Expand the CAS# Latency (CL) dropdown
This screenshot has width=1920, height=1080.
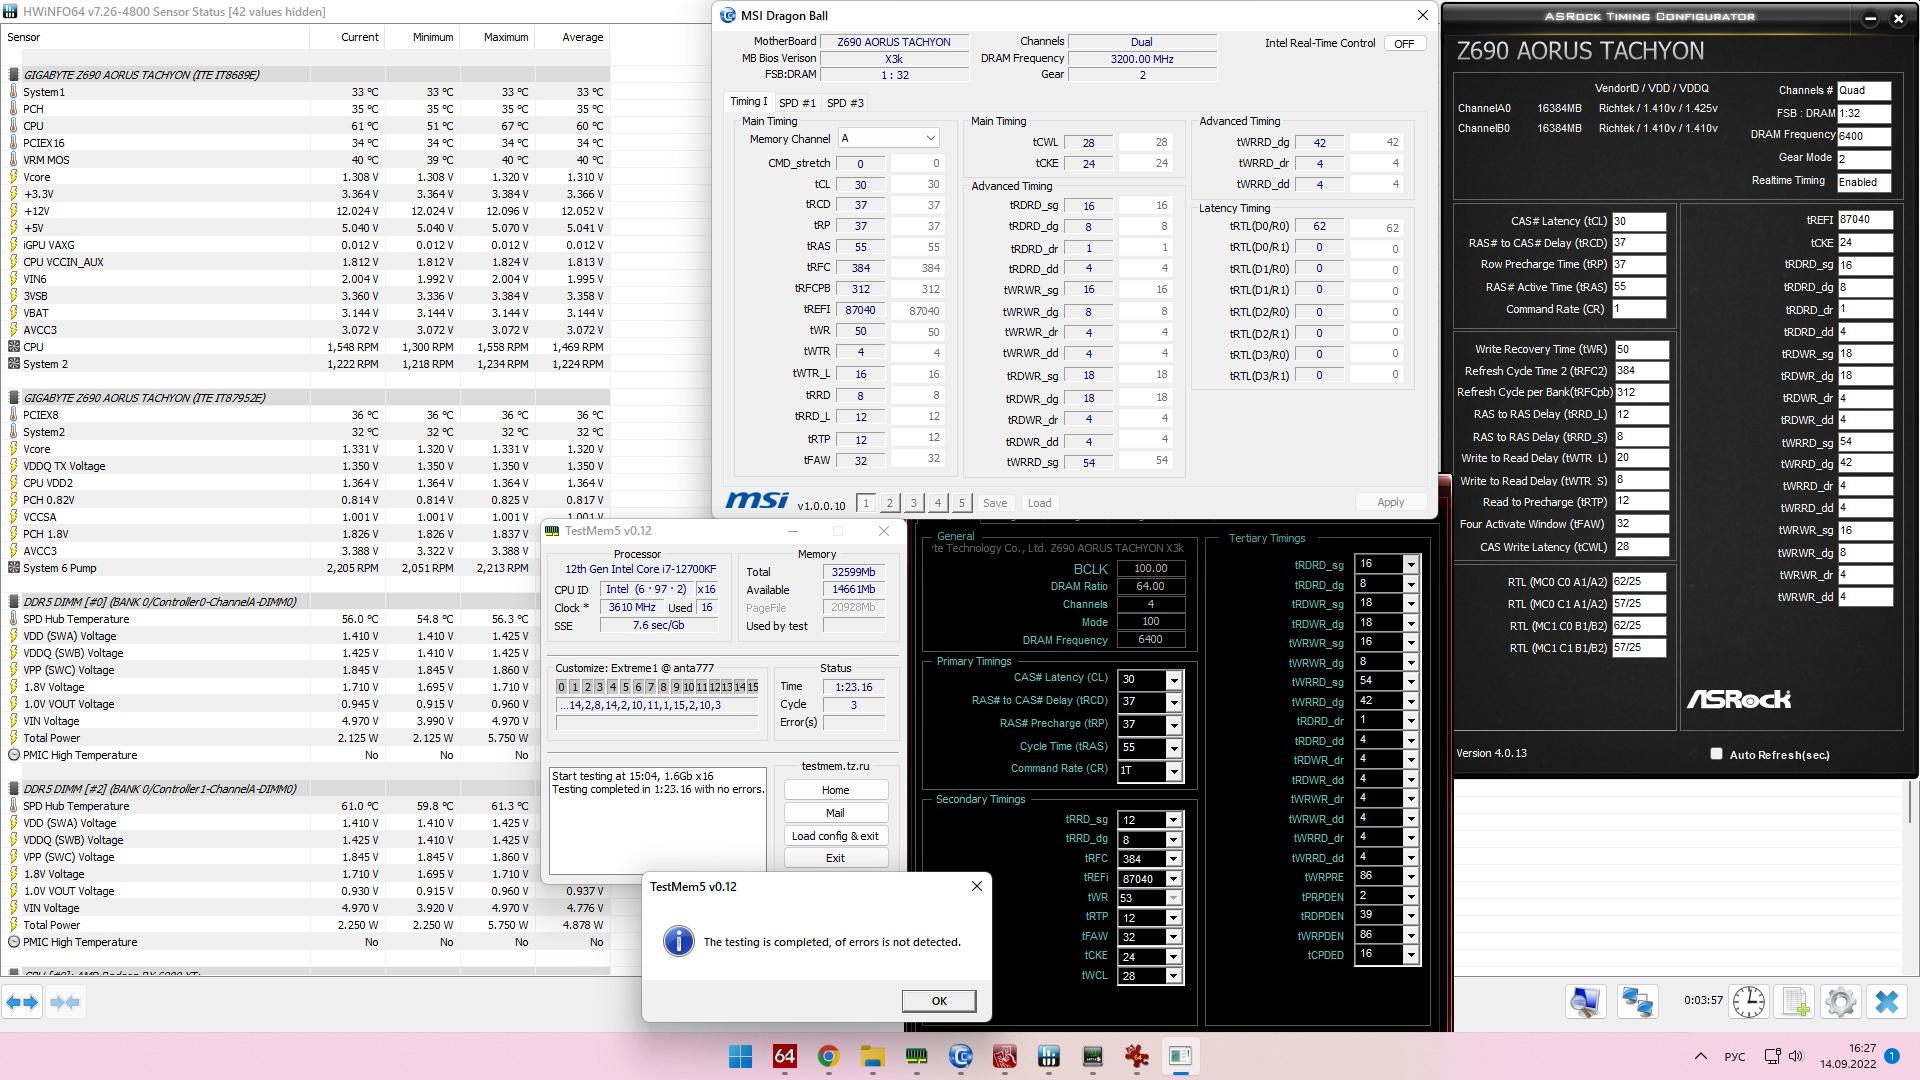1174,680
